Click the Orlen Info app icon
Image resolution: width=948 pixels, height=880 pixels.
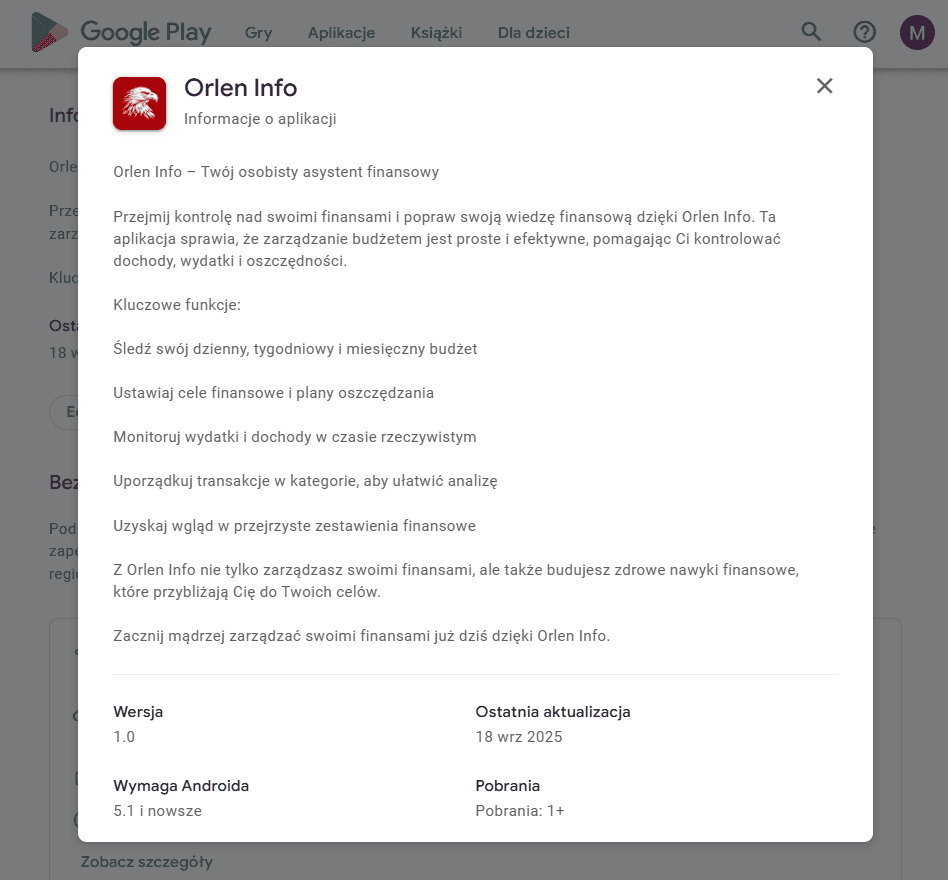tap(140, 103)
